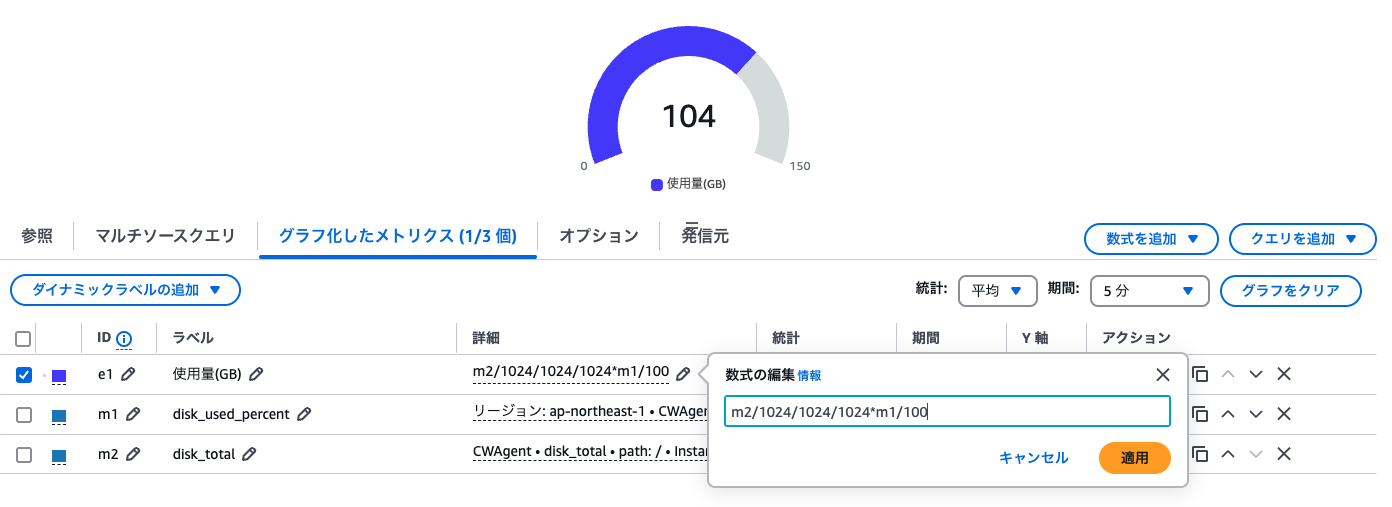This screenshot has width=1392, height=507.
Task: Expand the 期間 5 分 dropdown
Action: pyautogui.click(x=1149, y=291)
